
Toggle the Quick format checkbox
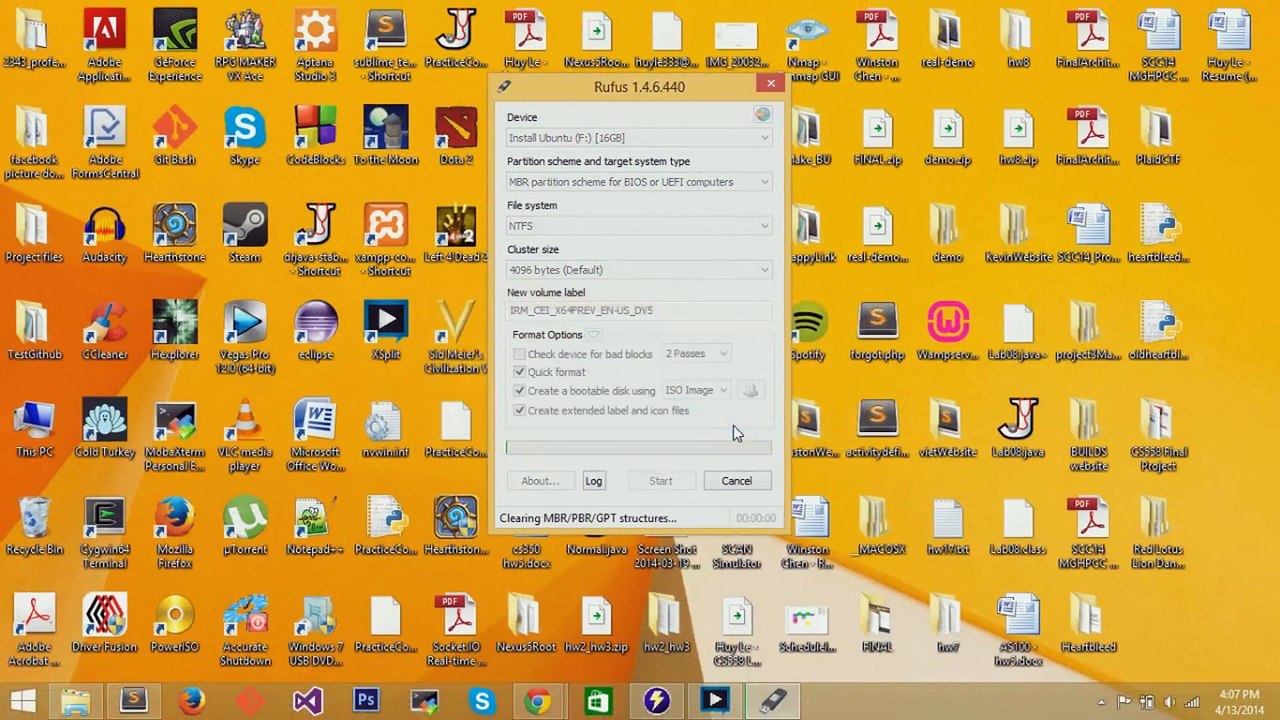[519, 372]
